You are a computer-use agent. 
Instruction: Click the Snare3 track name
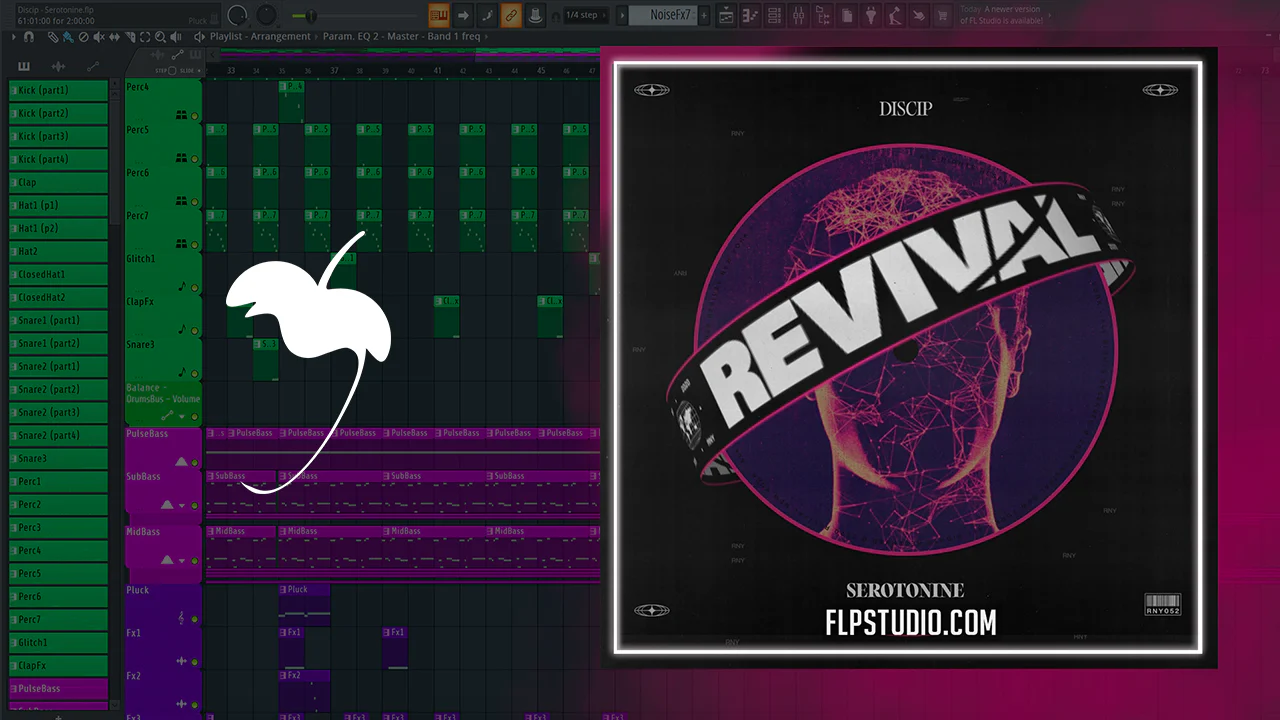coord(140,345)
